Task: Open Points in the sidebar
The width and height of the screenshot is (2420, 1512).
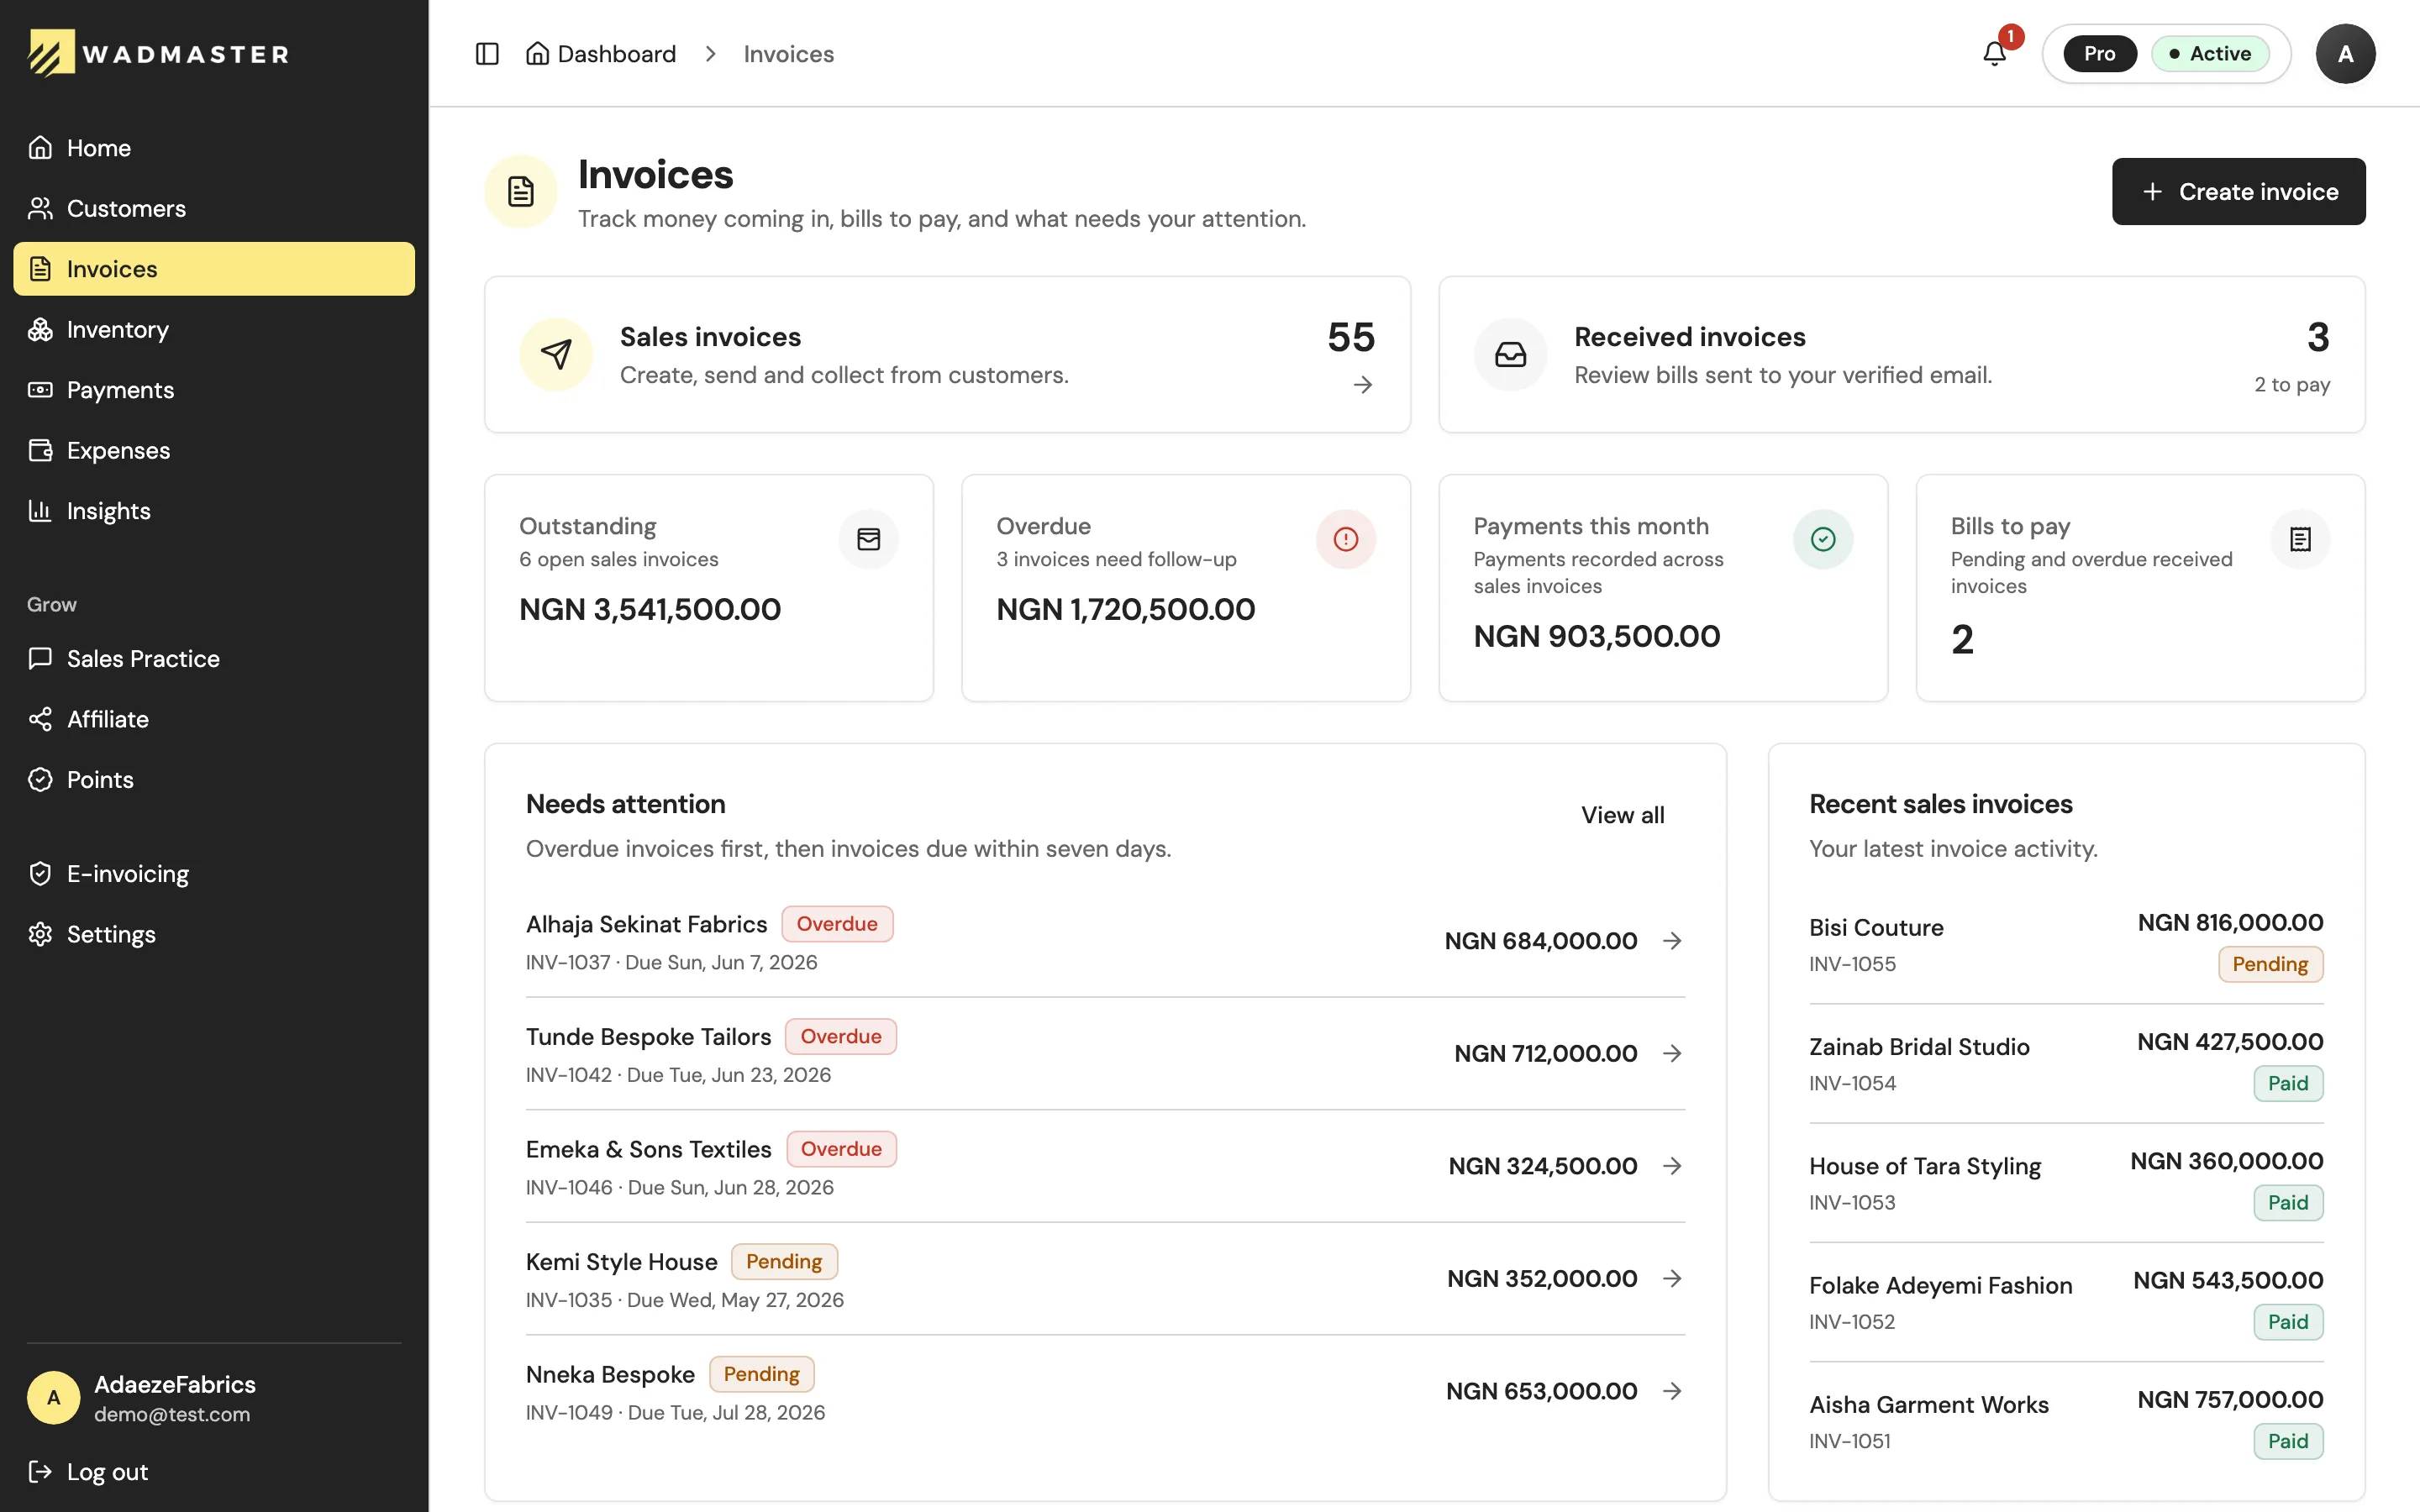Action: point(214,780)
